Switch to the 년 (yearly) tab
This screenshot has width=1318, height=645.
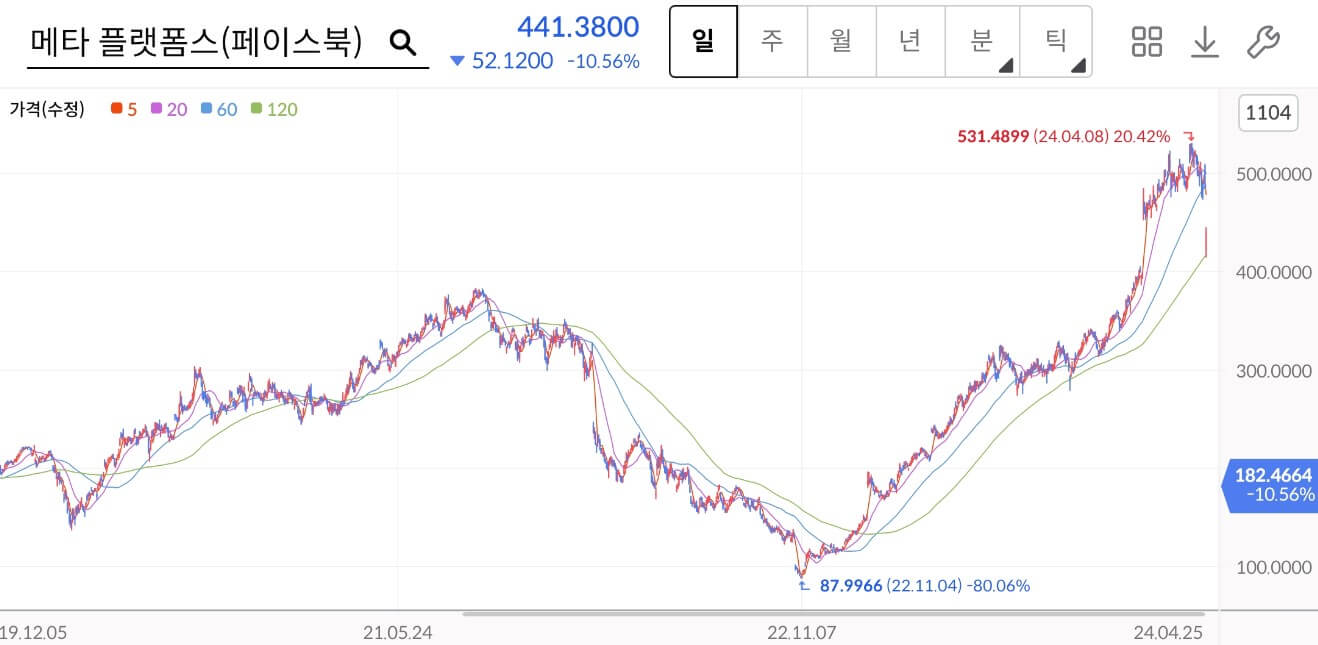tap(910, 42)
